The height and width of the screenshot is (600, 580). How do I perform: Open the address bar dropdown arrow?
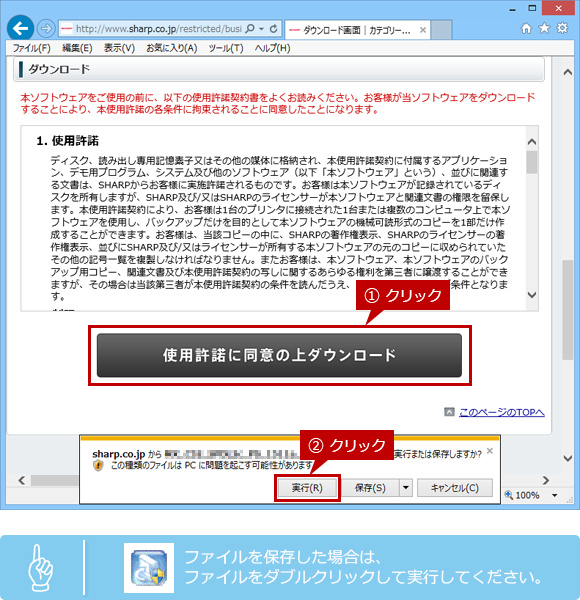click(x=262, y=29)
